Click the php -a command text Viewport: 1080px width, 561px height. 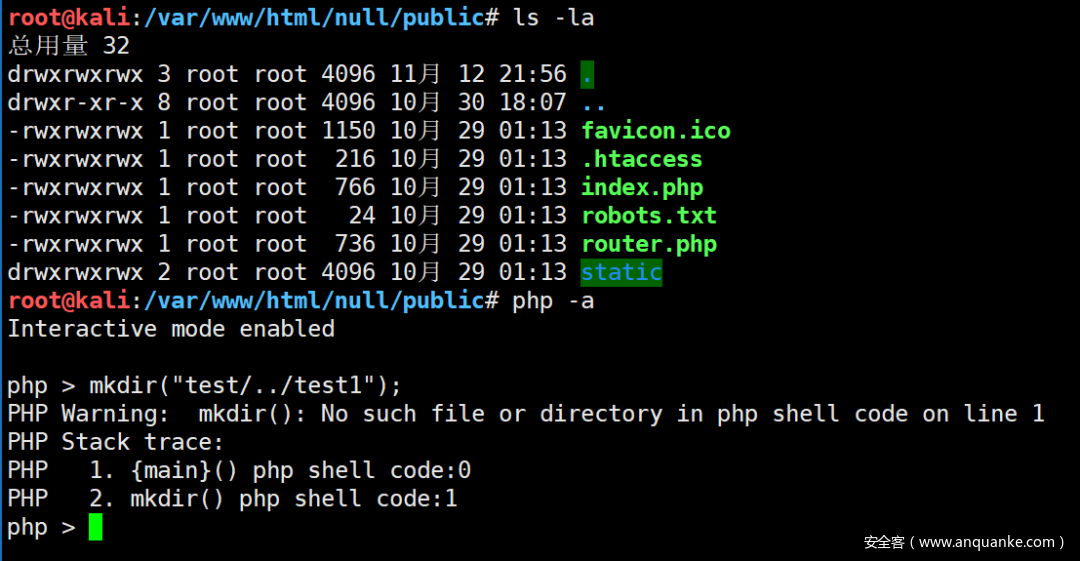[552, 301]
